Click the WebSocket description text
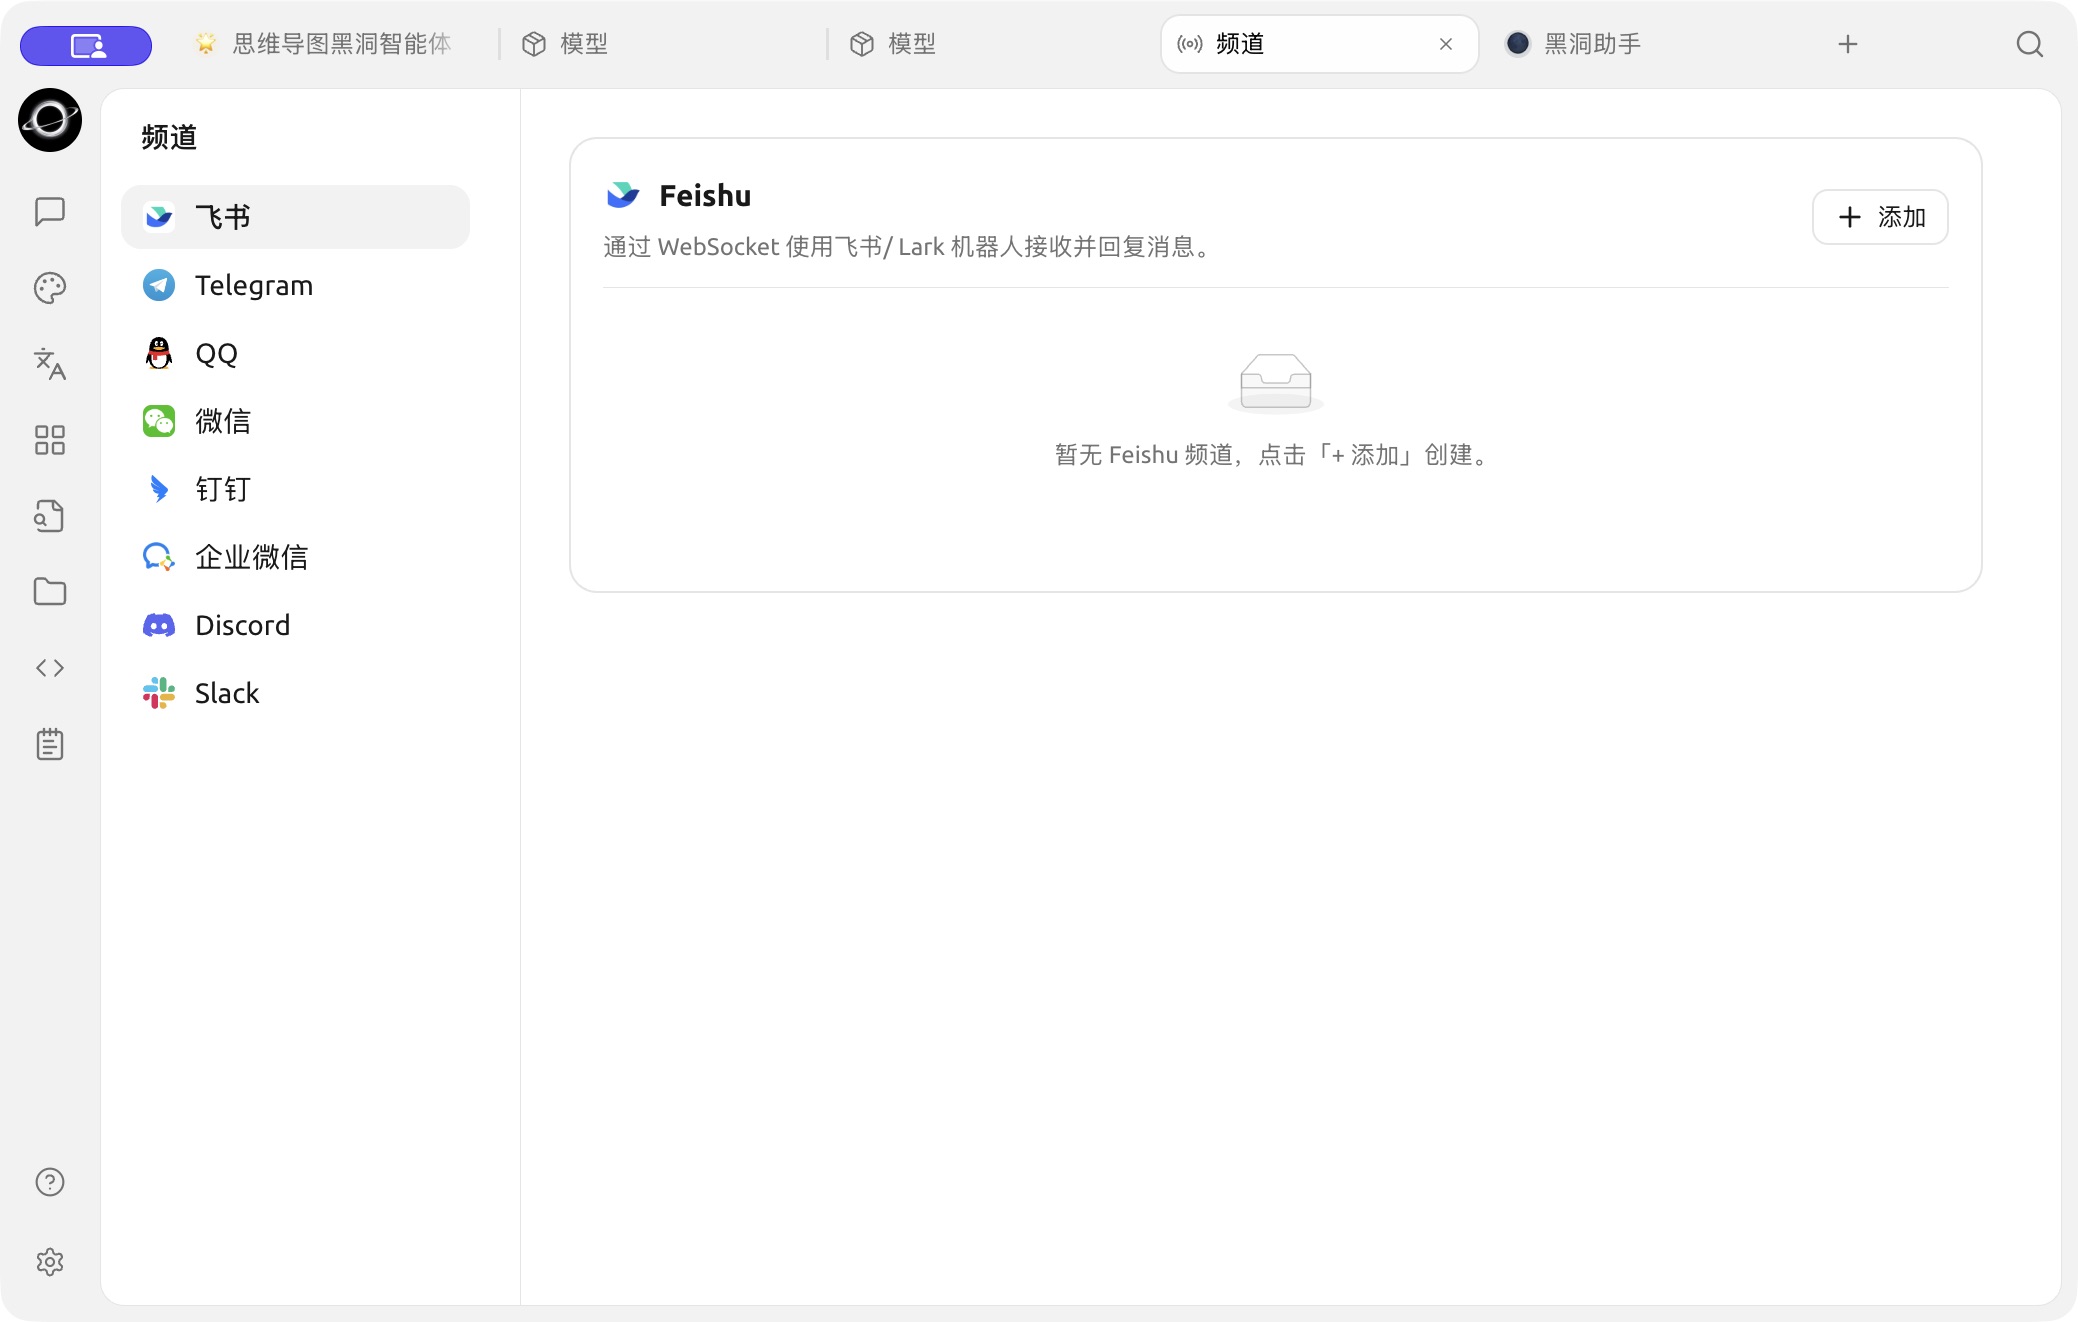This screenshot has height=1322, width=2078. coord(909,247)
